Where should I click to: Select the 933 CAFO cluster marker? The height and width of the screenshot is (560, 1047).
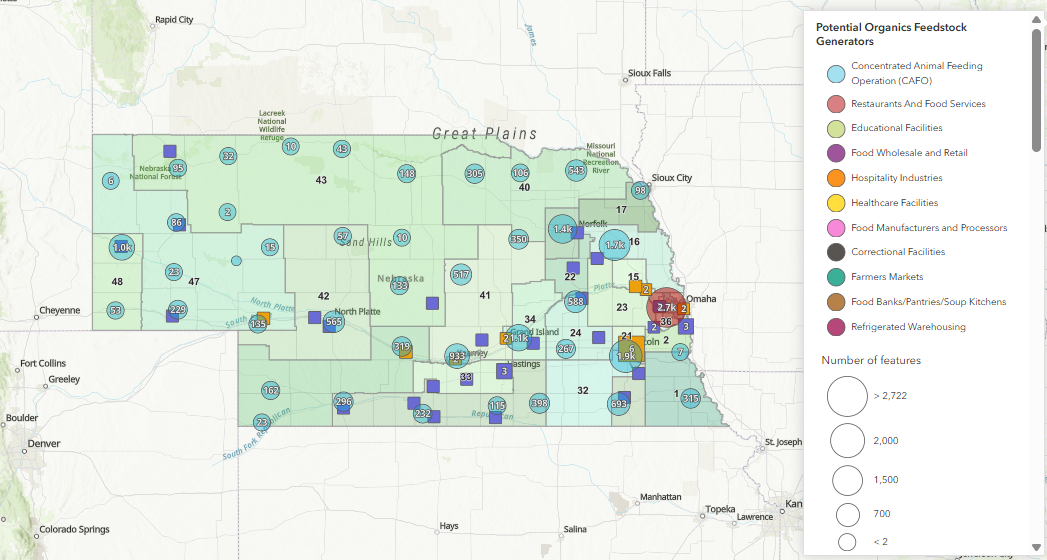457,356
